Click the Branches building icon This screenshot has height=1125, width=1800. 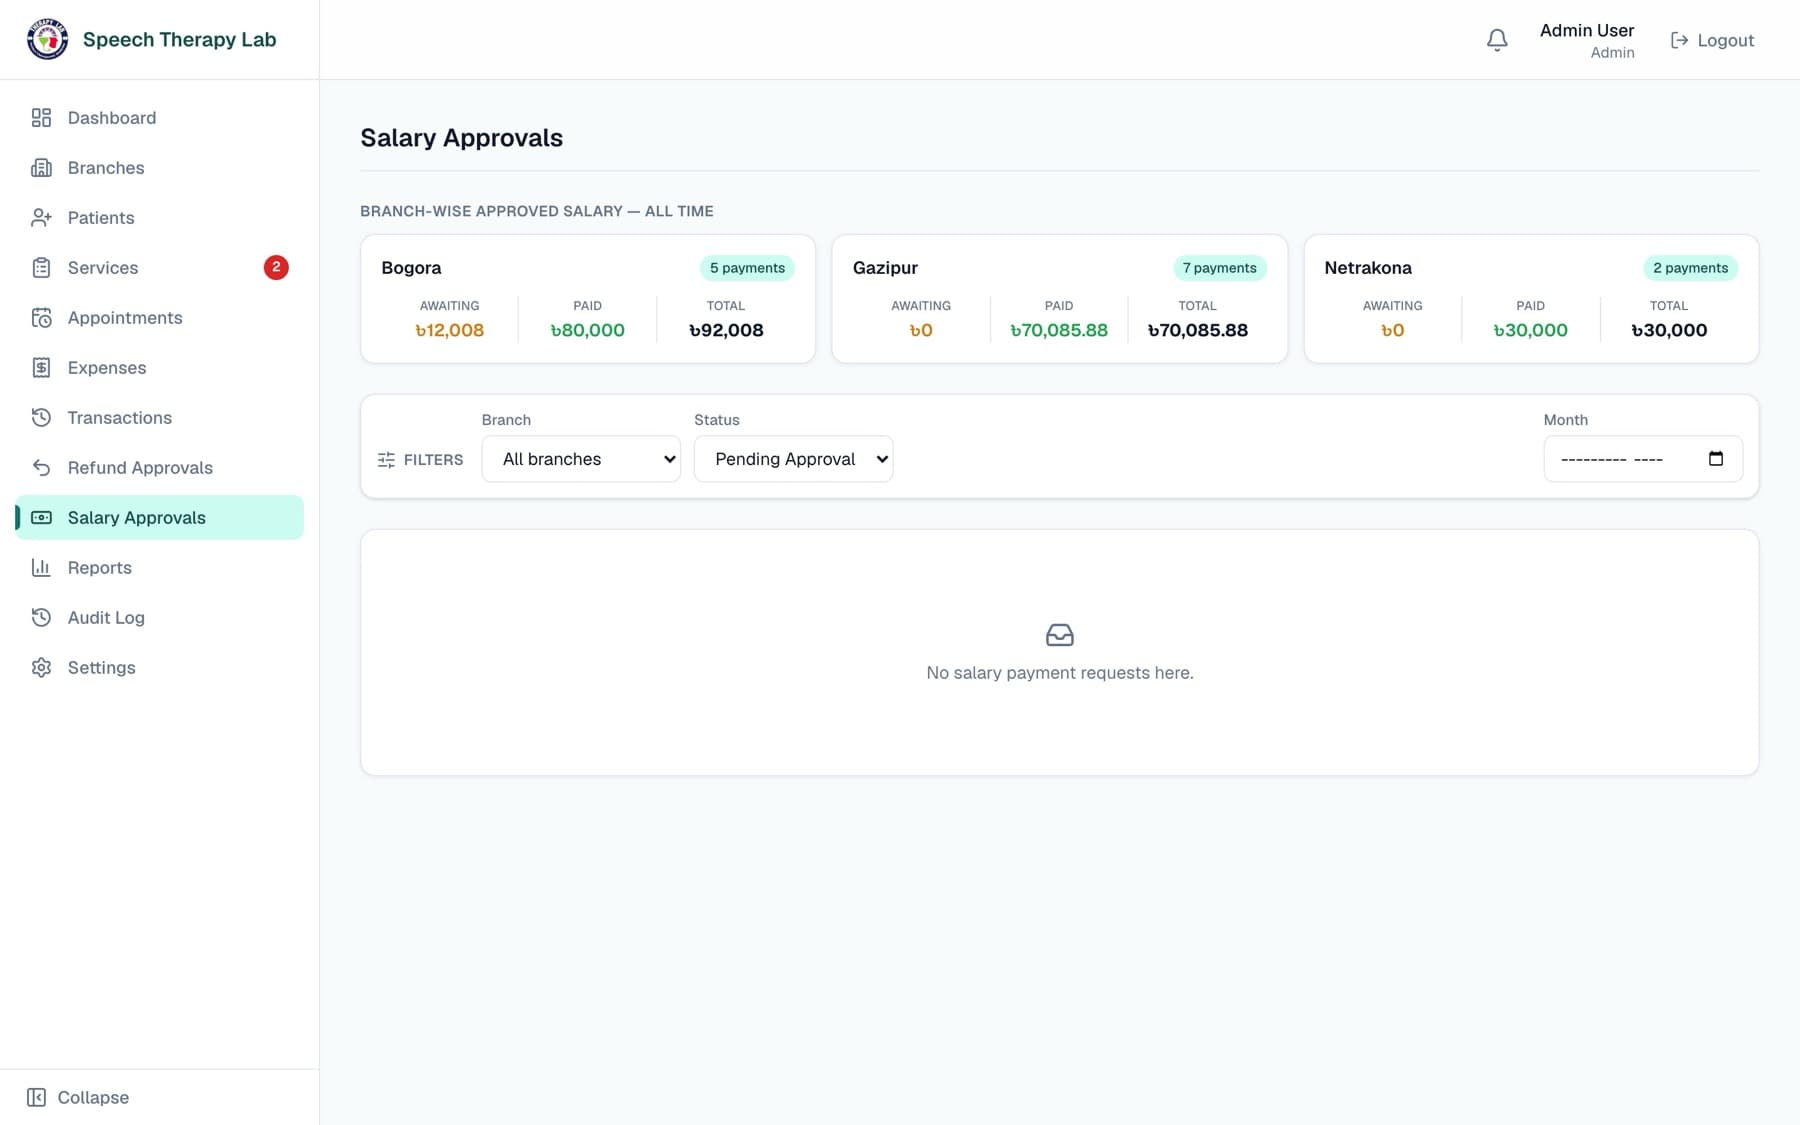[41, 168]
